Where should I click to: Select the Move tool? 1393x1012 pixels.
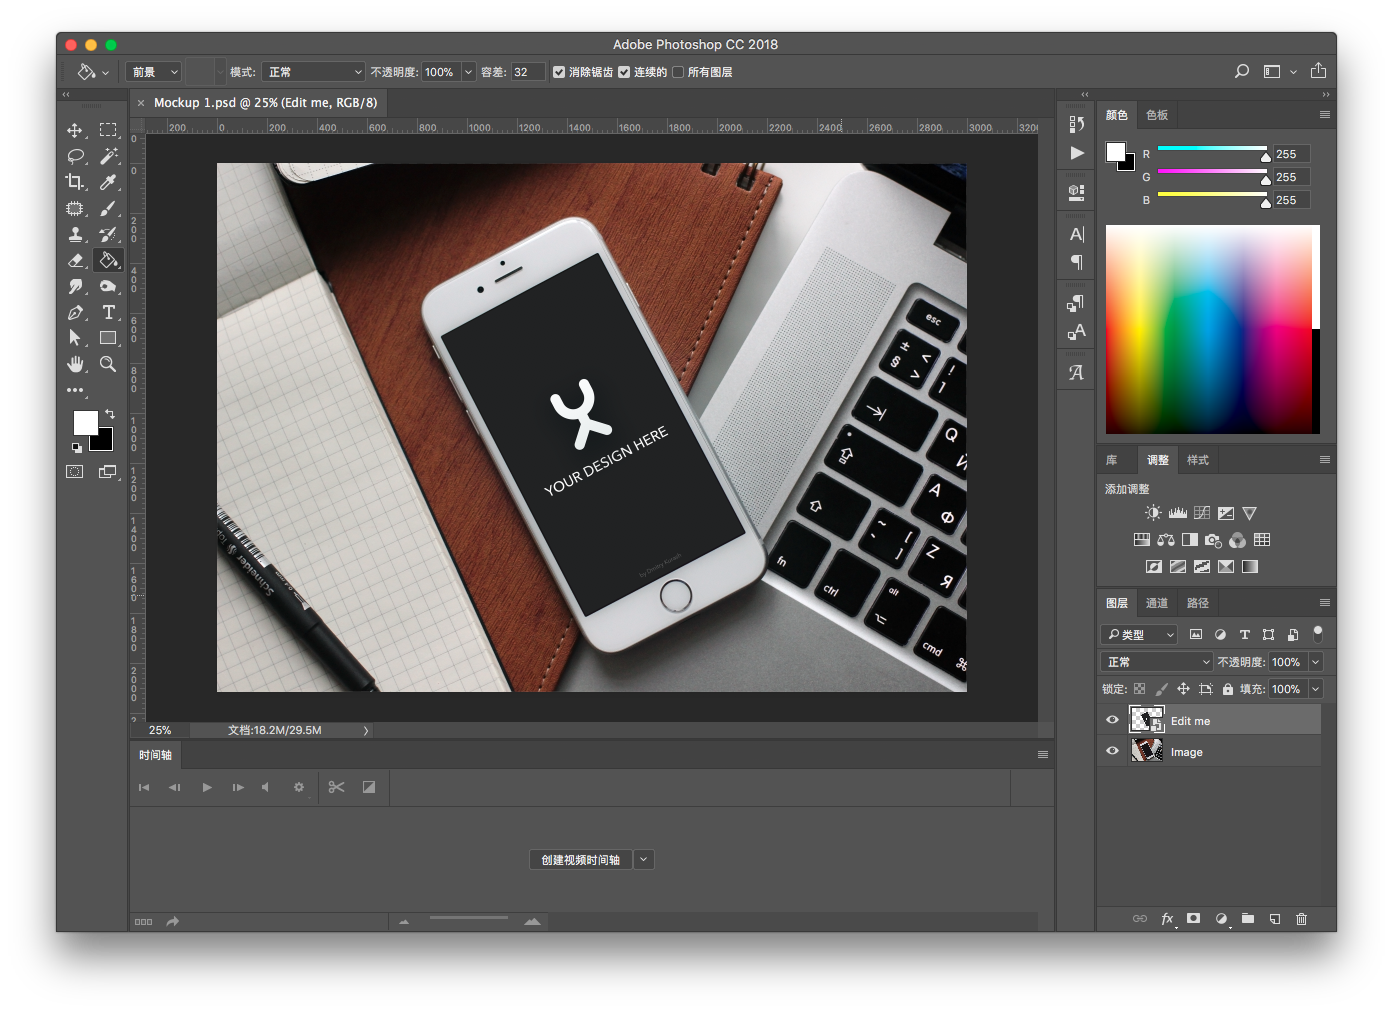(x=75, y=130)
